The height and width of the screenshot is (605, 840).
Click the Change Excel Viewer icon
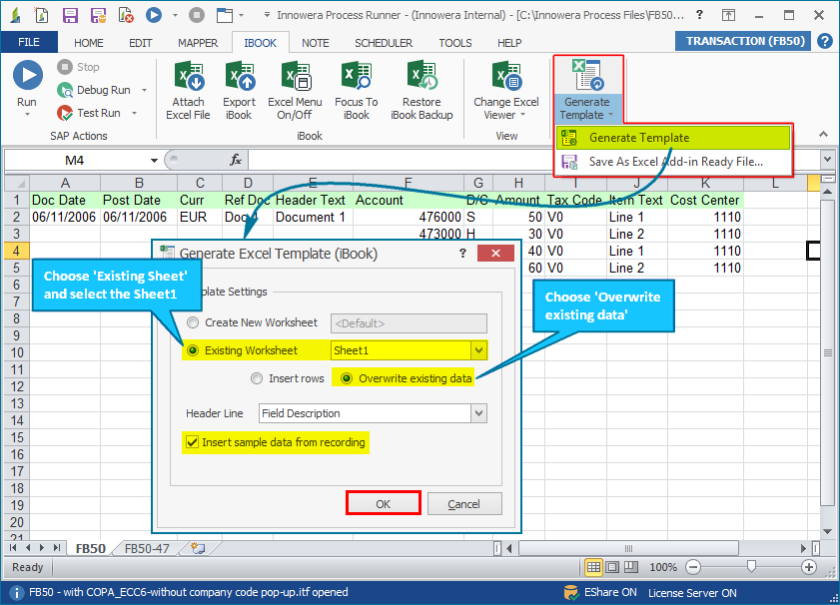[x=506, y=77]
